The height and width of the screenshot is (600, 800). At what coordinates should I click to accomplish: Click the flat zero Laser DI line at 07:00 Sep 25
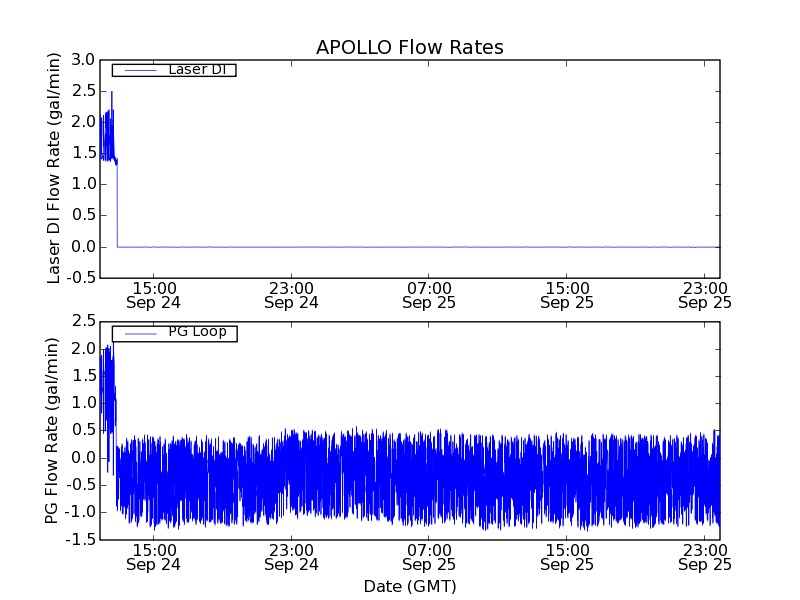[x=429, y=247]
